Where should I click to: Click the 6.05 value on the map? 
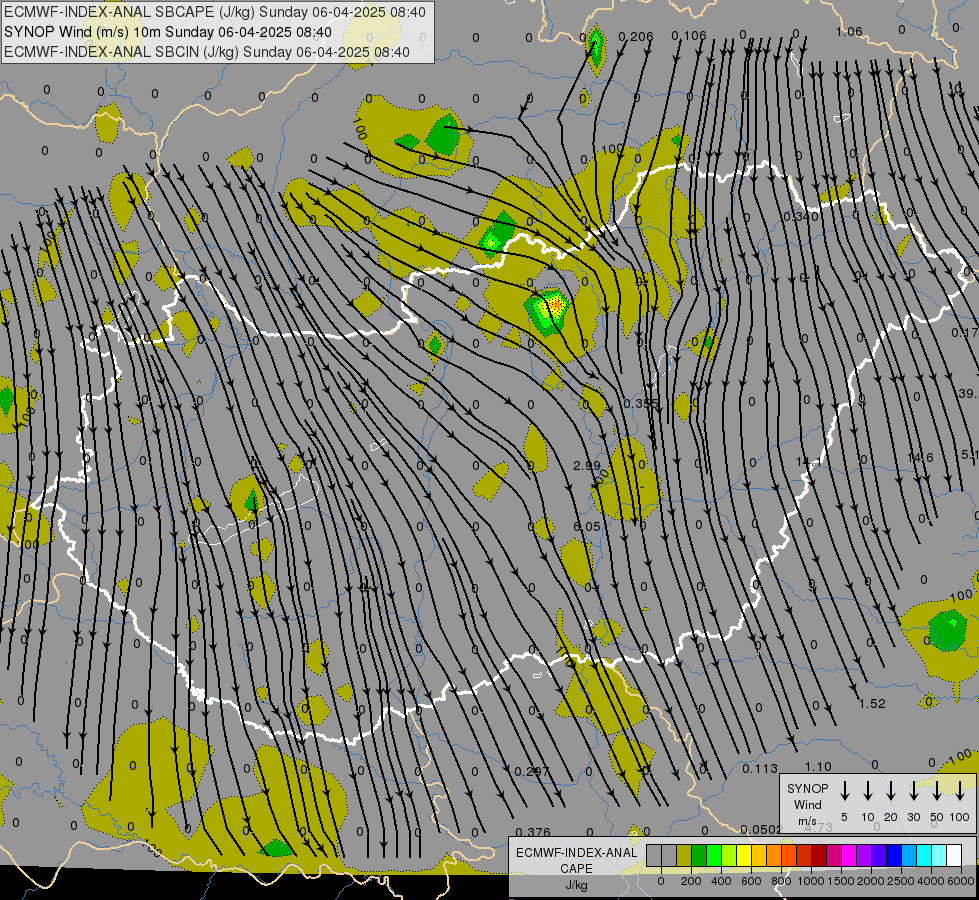587,527
